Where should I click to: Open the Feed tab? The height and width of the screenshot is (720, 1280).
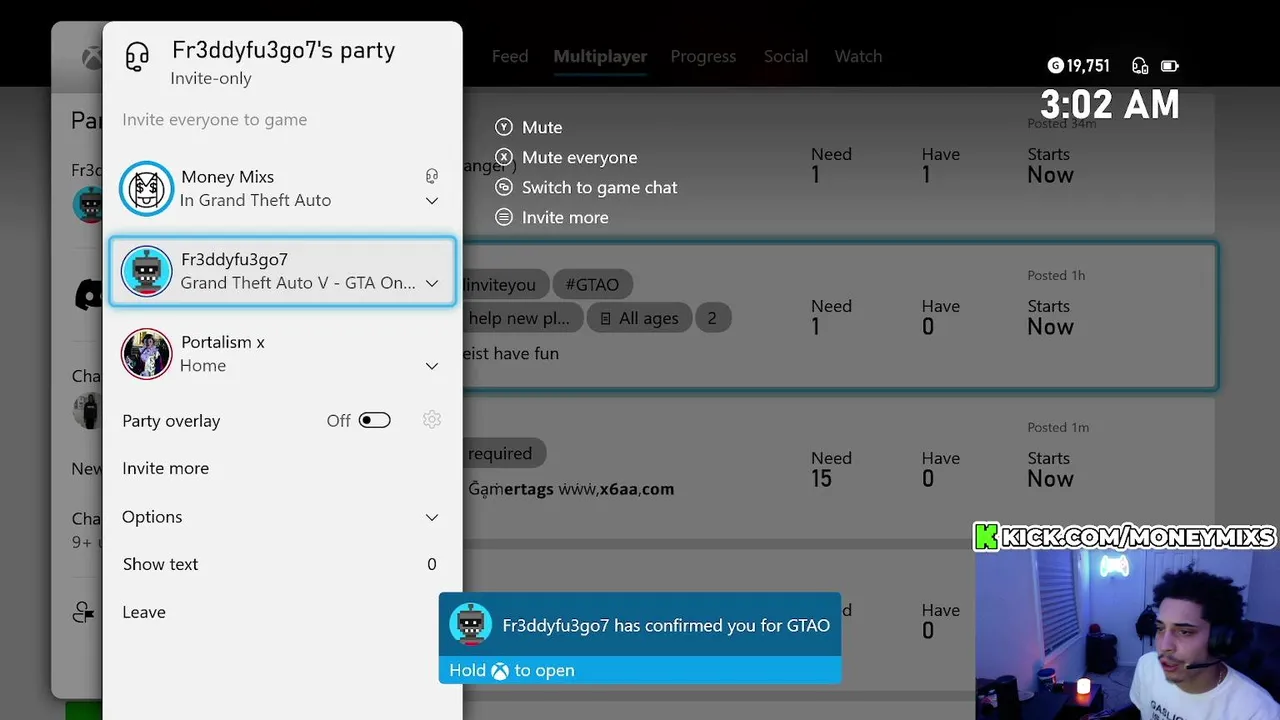click(510, 56)
